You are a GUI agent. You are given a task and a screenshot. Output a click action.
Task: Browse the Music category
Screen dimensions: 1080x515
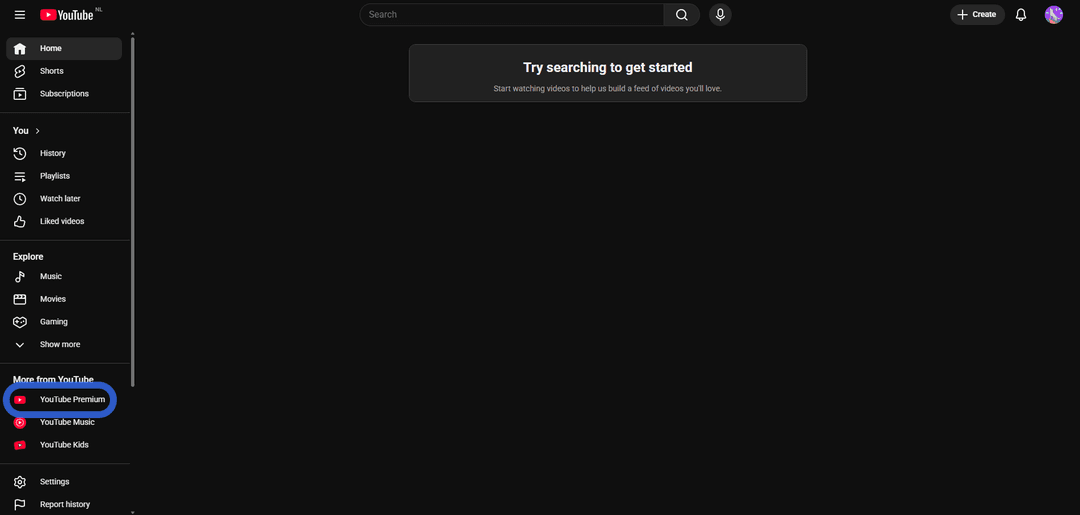click(x=64, y=276)
